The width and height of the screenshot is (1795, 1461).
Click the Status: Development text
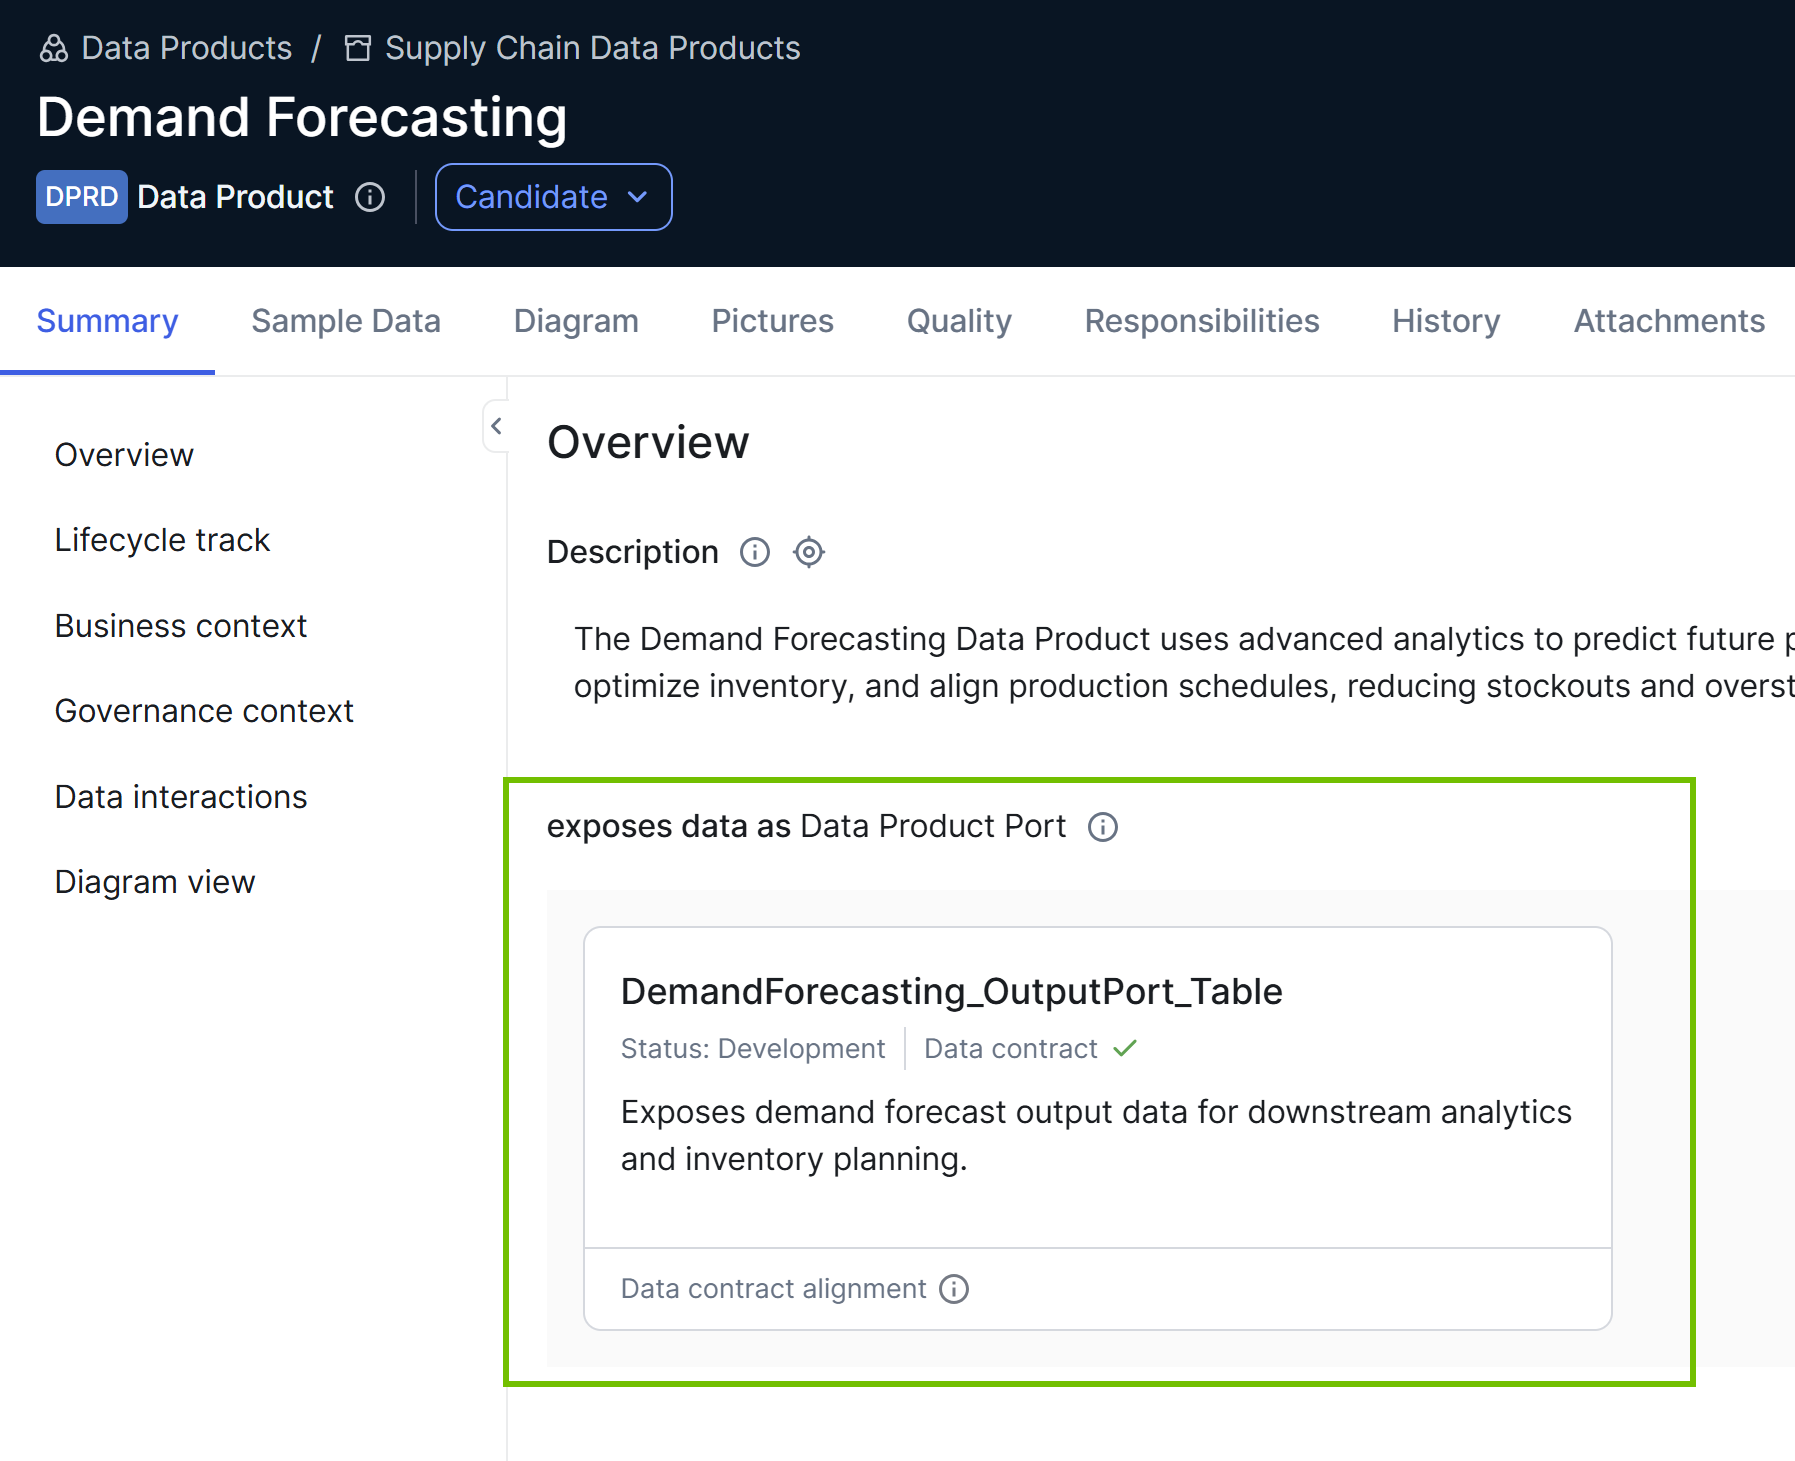(x=753, y=1048)
